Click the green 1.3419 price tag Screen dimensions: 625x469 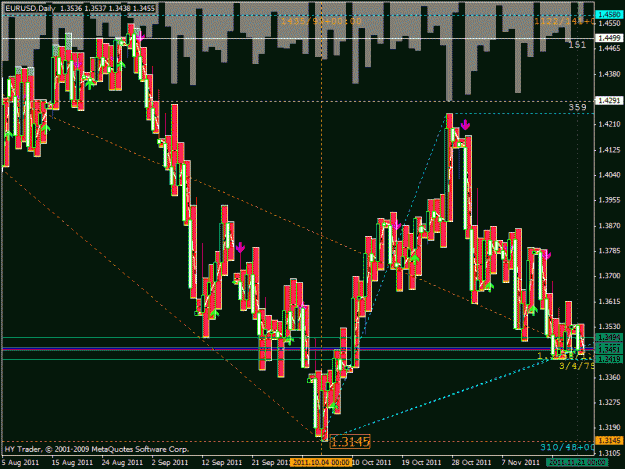tap(610, 359)
